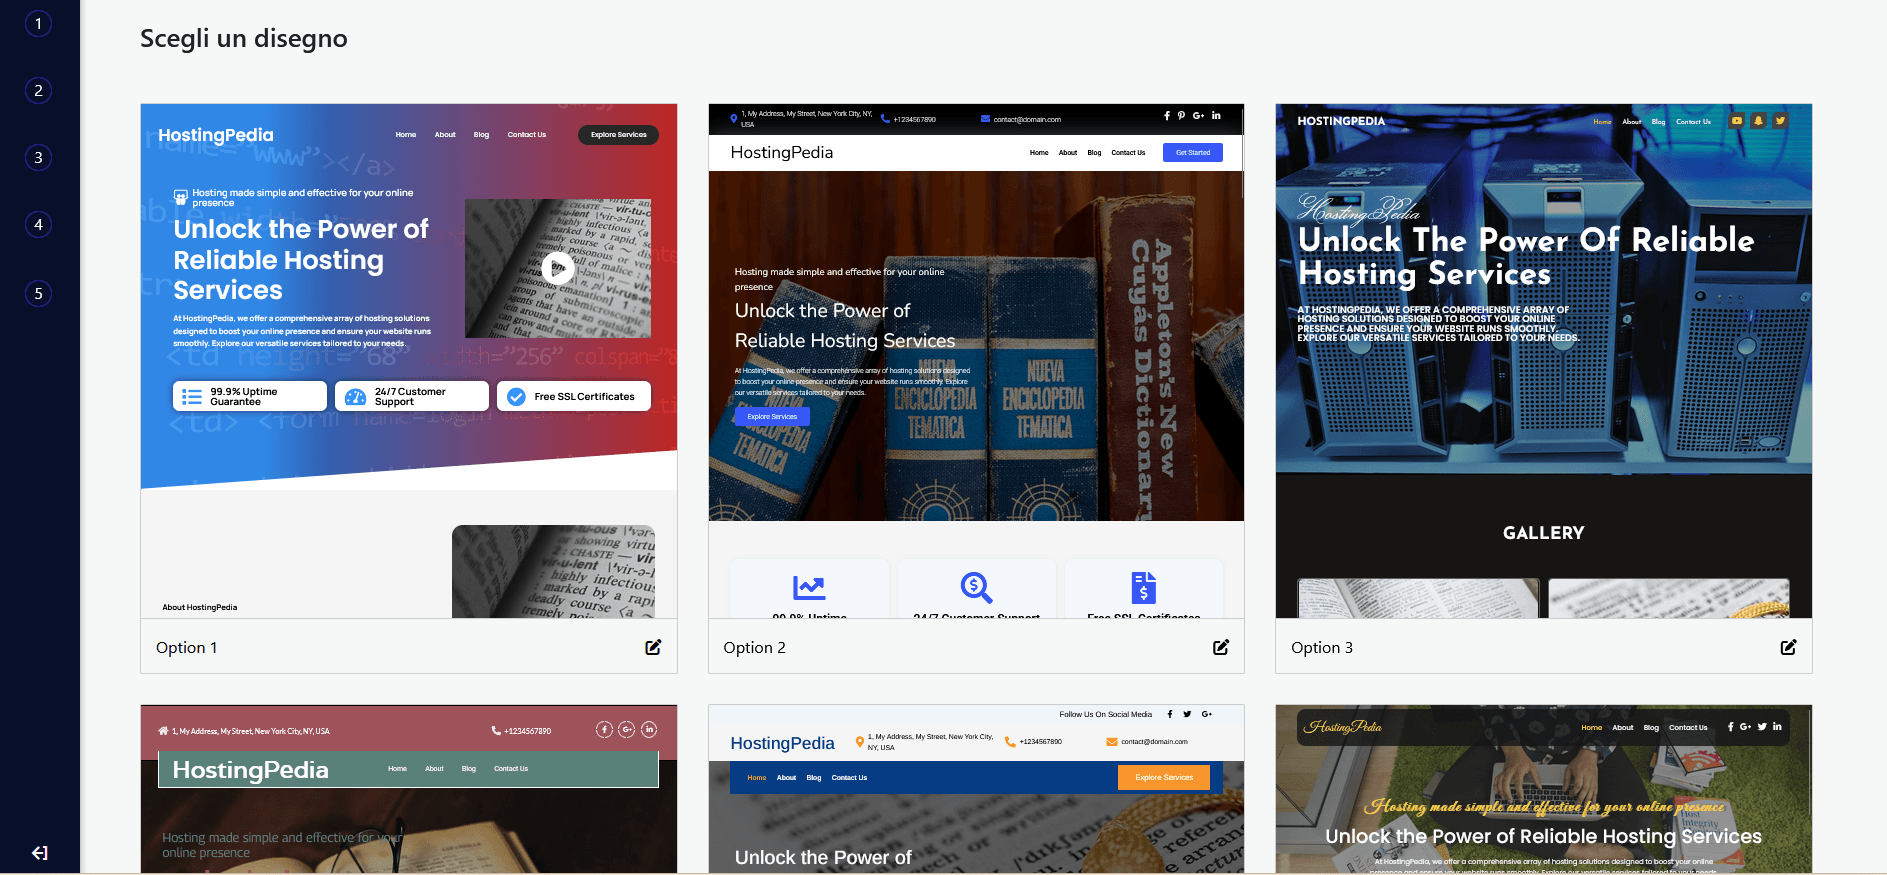Click Twitter icon in Option 3 header

[1780, 121]
